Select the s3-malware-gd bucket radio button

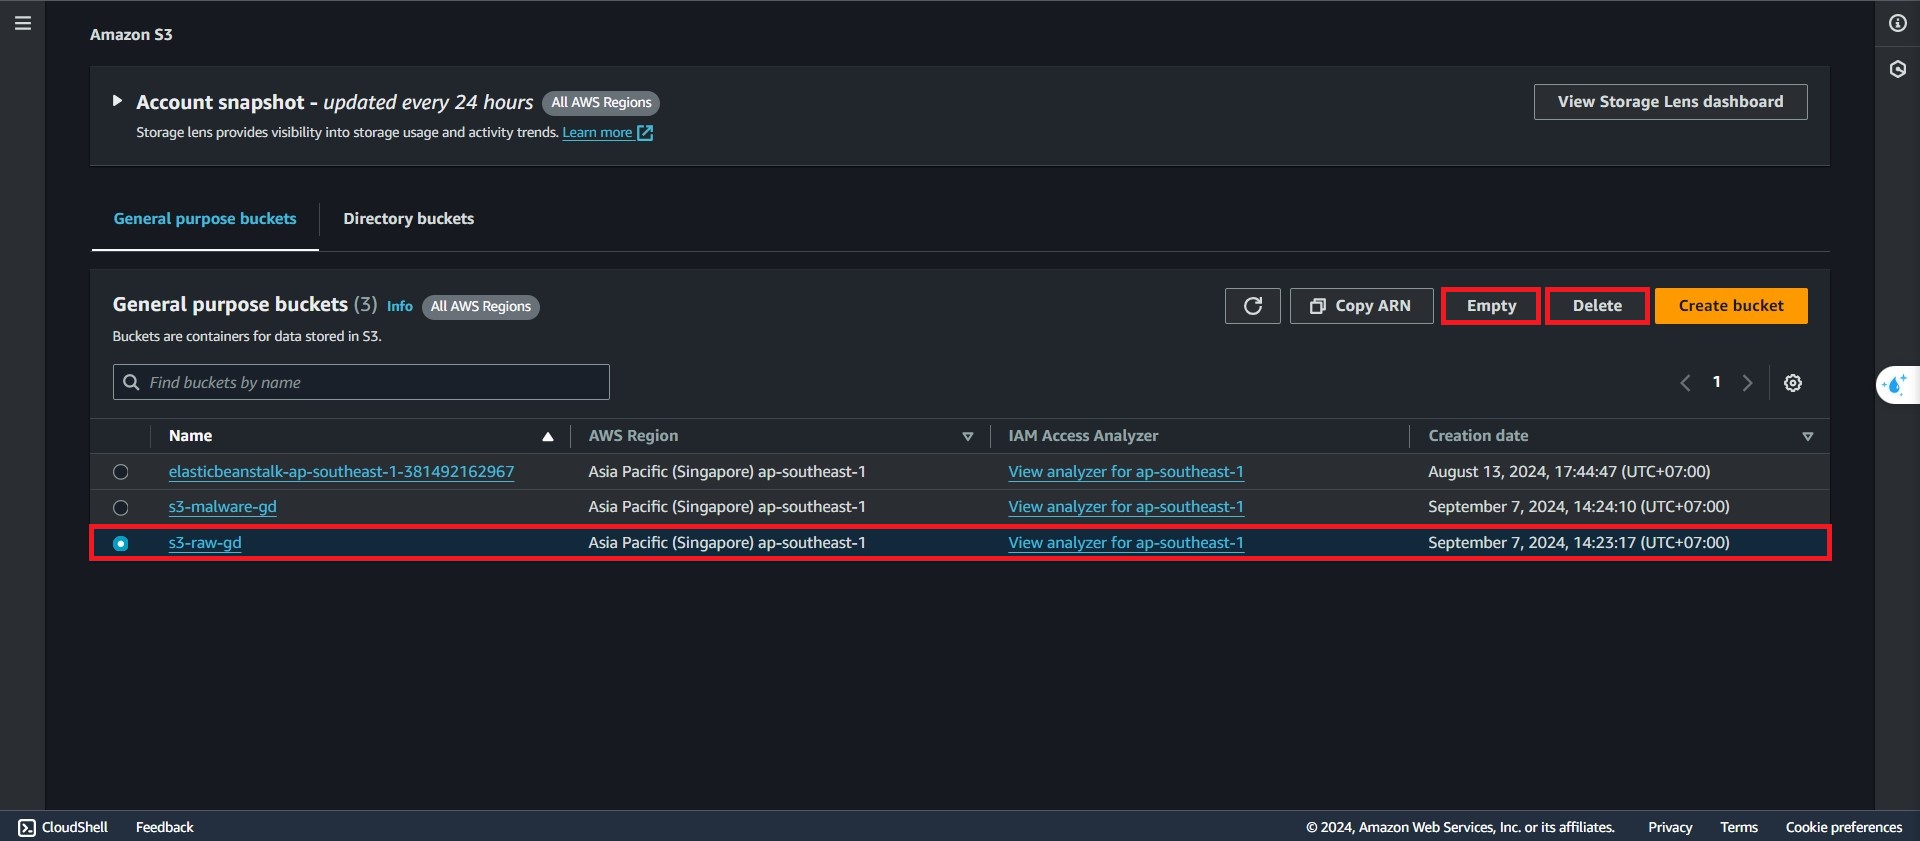pyautogui.click(x=121, y=508)
